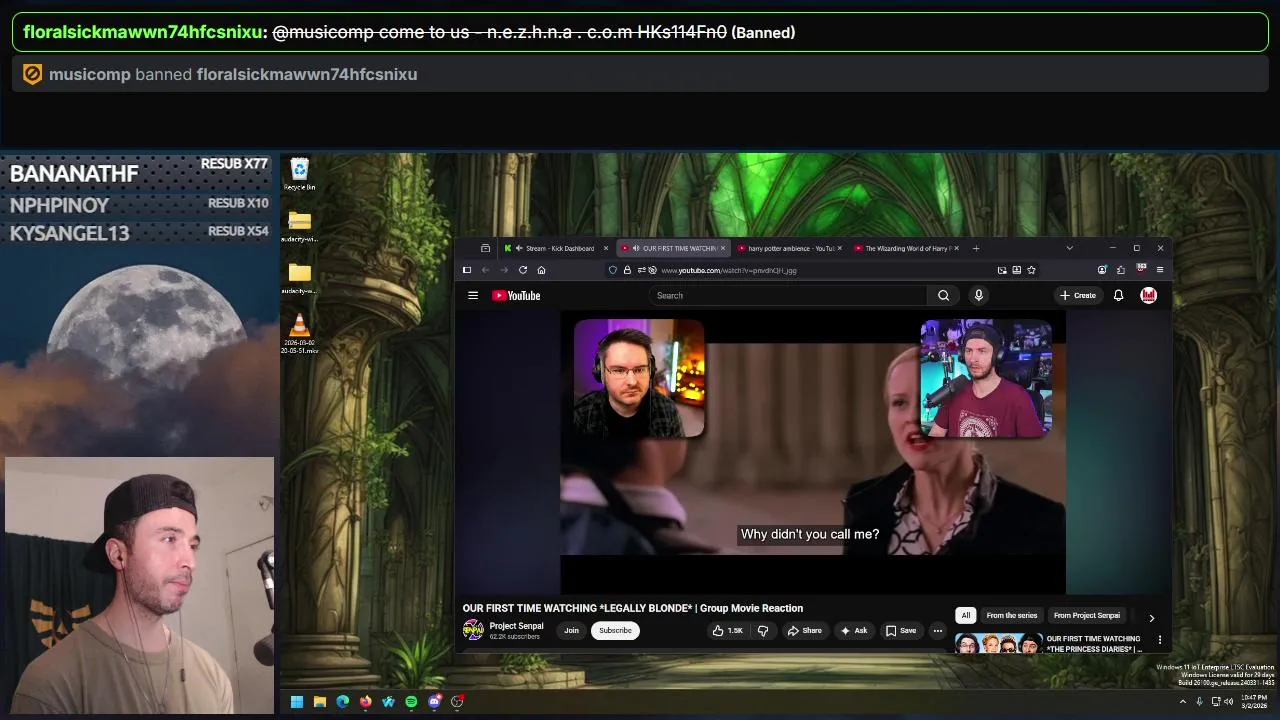This screenshot has width=1280, height=720.
Task: Open options for the Princess Diaries suggestion
Action: 1160,640
